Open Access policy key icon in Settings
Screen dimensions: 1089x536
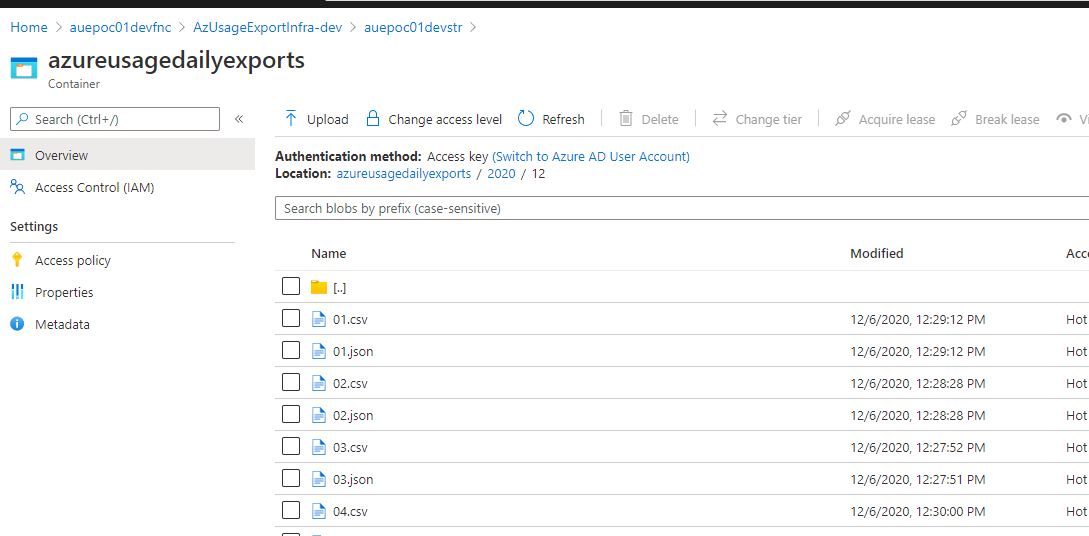[17, 260]
